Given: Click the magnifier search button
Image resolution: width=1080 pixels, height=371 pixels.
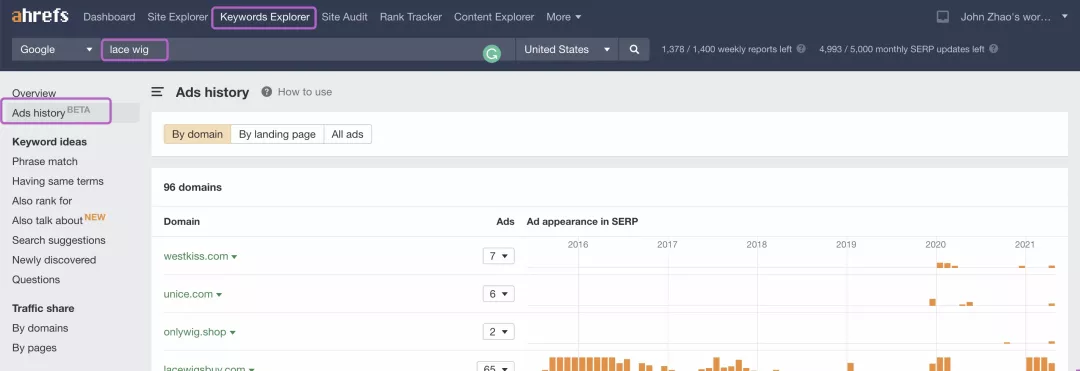Looking at the screenshot, I should tap(634, 50).
